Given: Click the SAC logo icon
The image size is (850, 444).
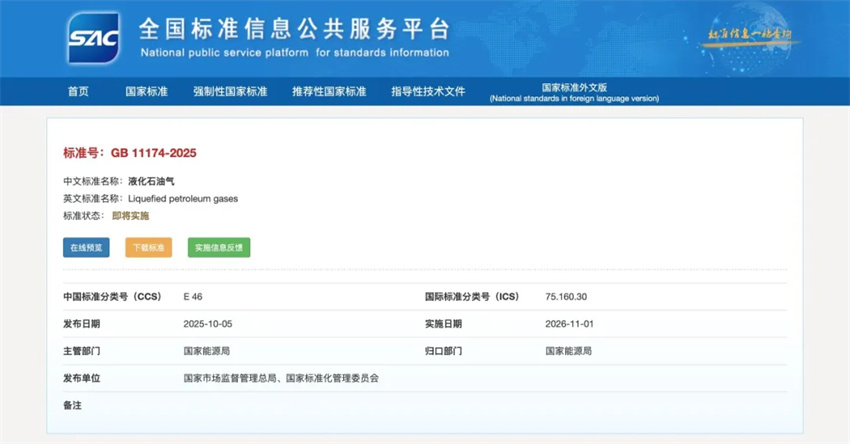Looking at the screenshot, I should pyautogui.click(x=93, y=38).
